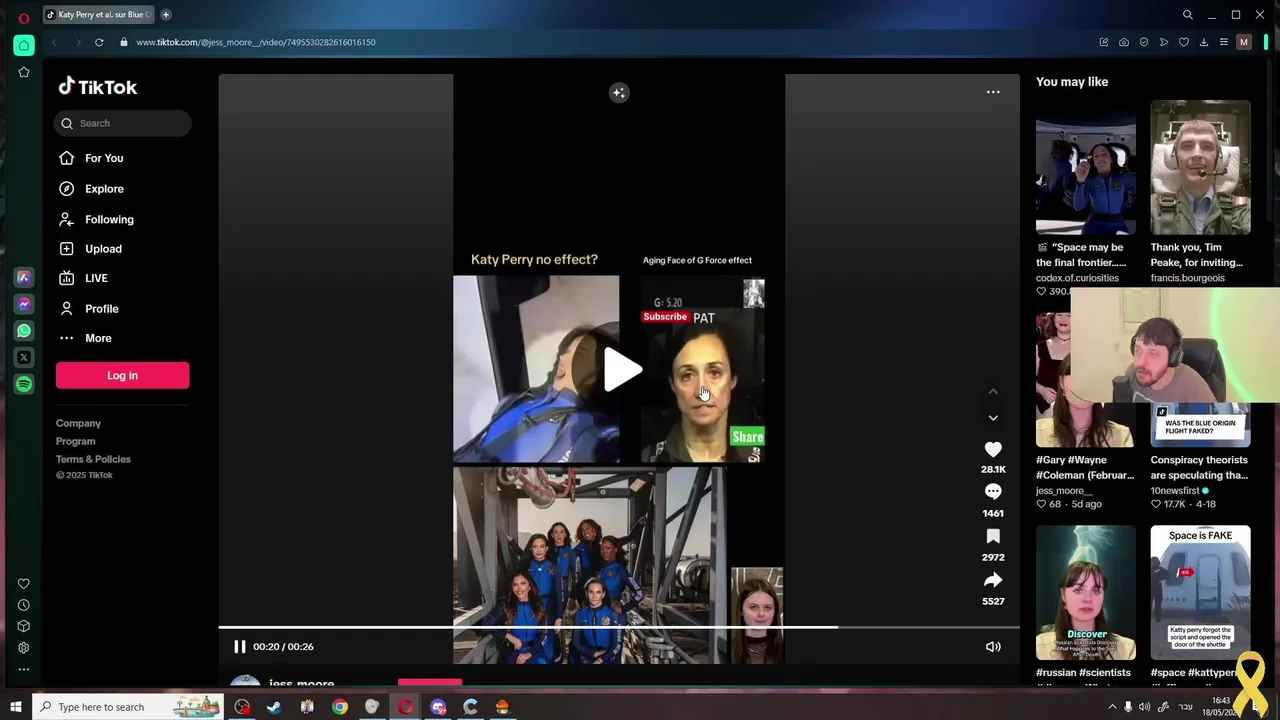Expand the Program footer section

(75, 441)
